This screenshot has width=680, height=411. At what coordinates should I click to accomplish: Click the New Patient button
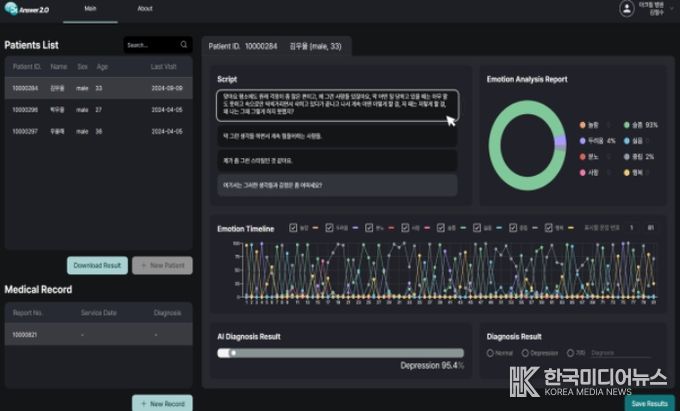pos(162,265)
